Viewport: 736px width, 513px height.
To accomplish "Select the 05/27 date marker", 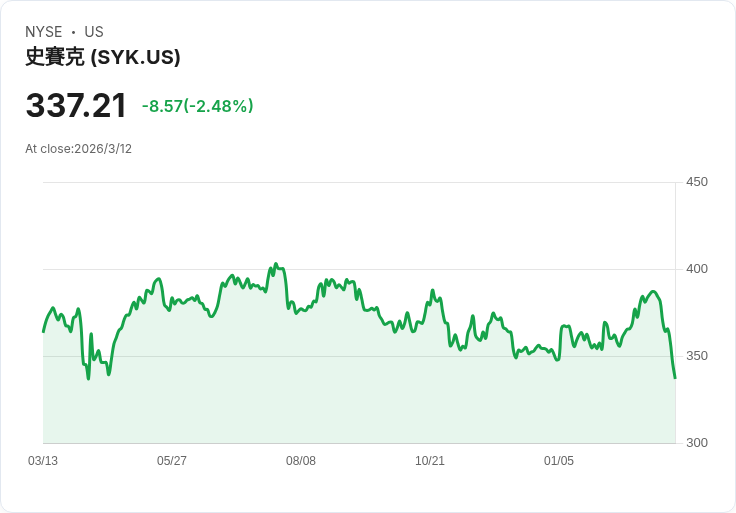I will [172, 461].
